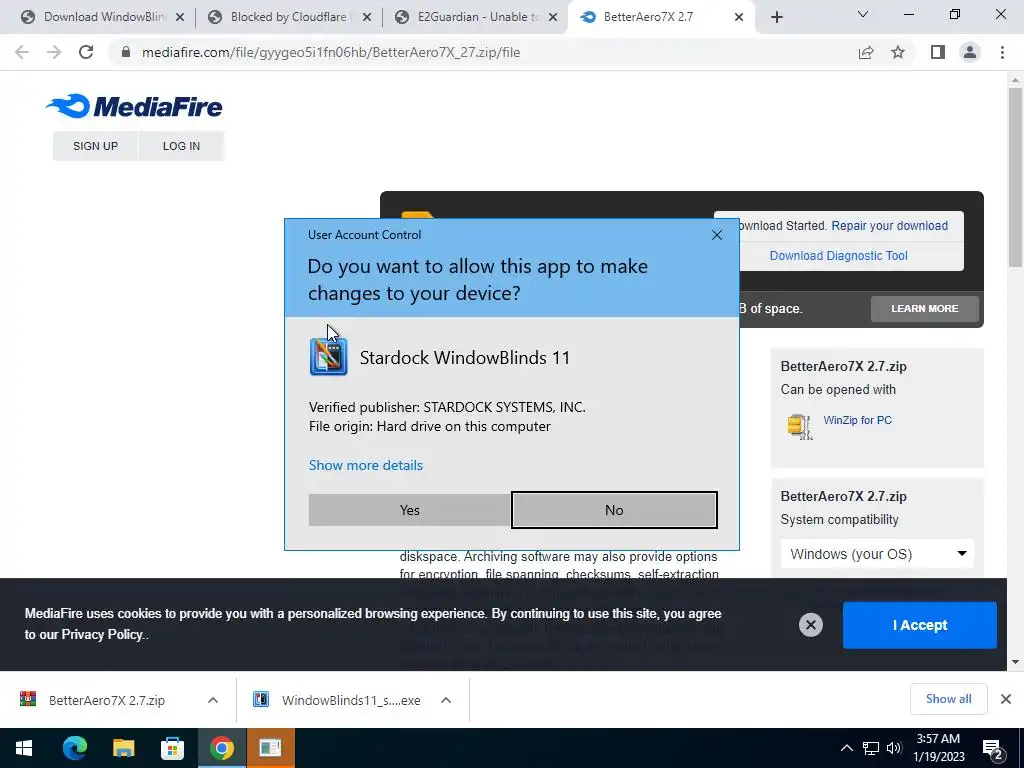This screenshot has width=1024, height=768.
Task: Close the BetterAero7X 2.7 tab
Action: coord(739,18)
